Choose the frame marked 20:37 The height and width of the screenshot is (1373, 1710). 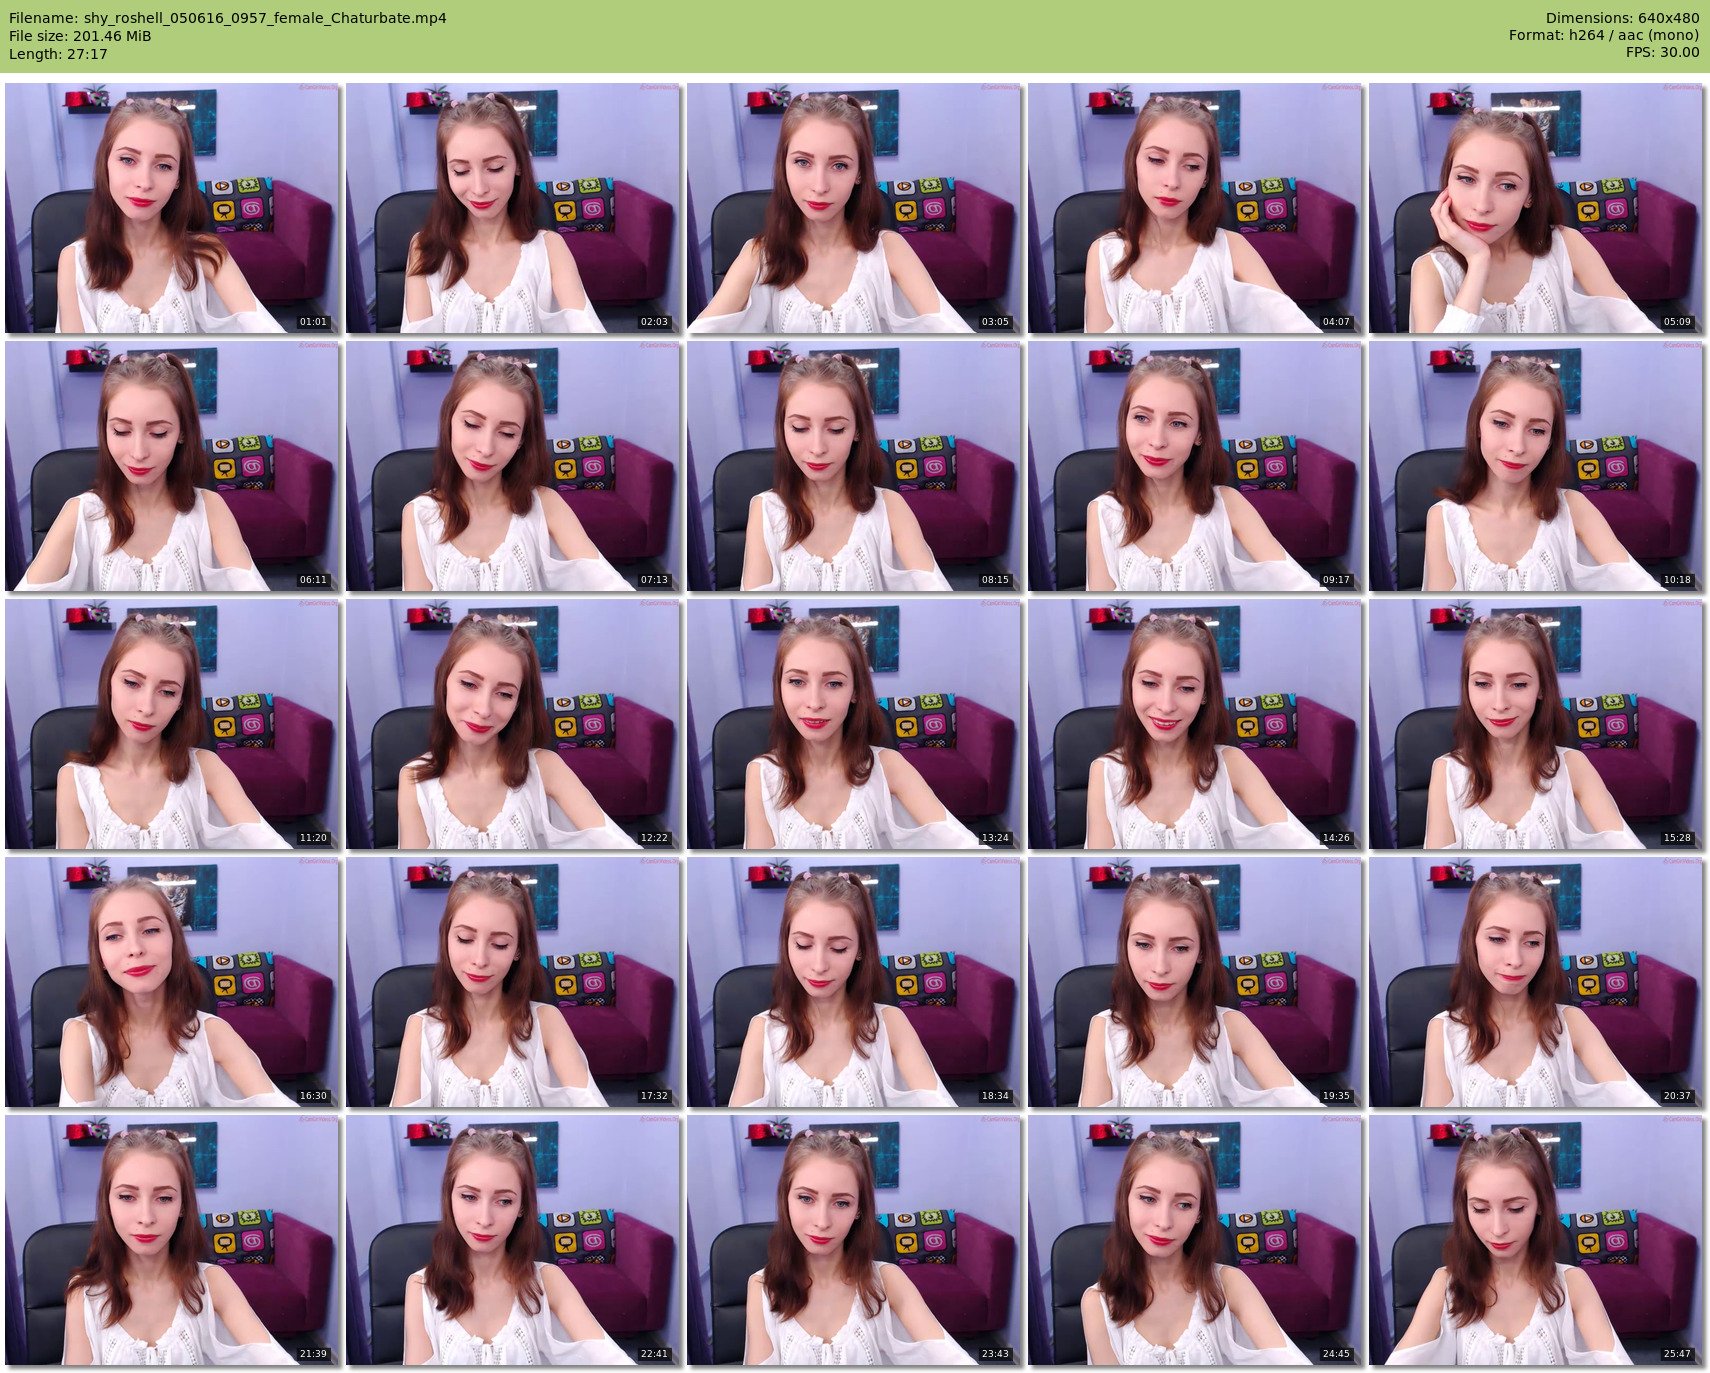1536,982
